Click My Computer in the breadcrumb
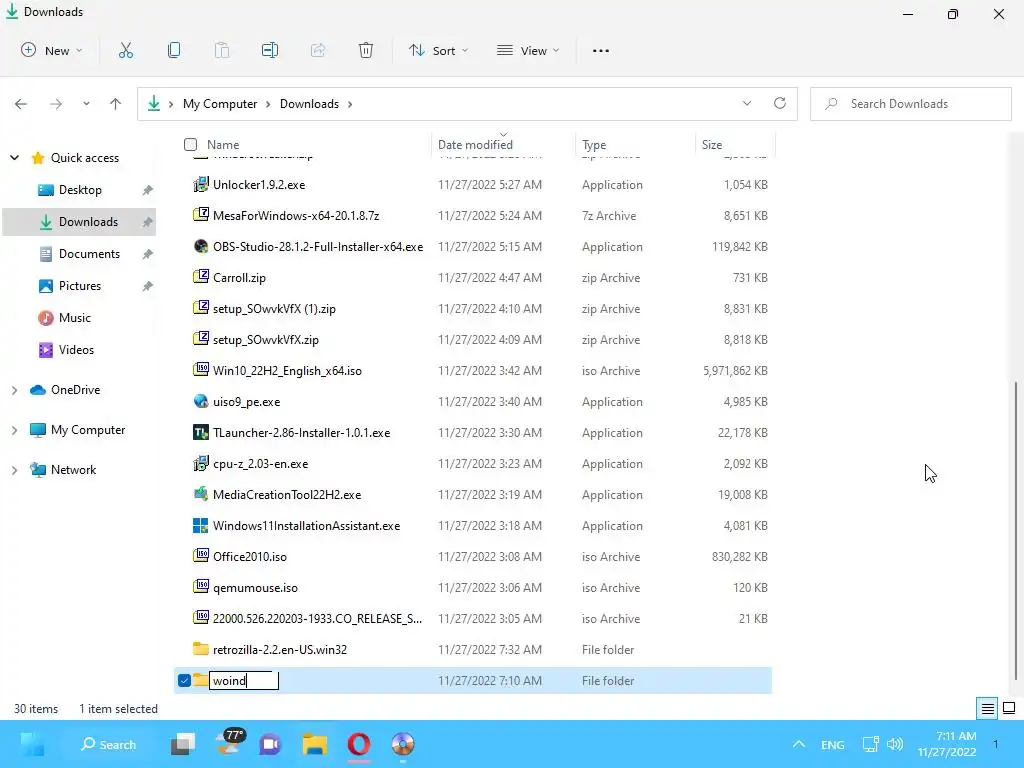The width and height of the screenshot is (1024, 768). 220,104
